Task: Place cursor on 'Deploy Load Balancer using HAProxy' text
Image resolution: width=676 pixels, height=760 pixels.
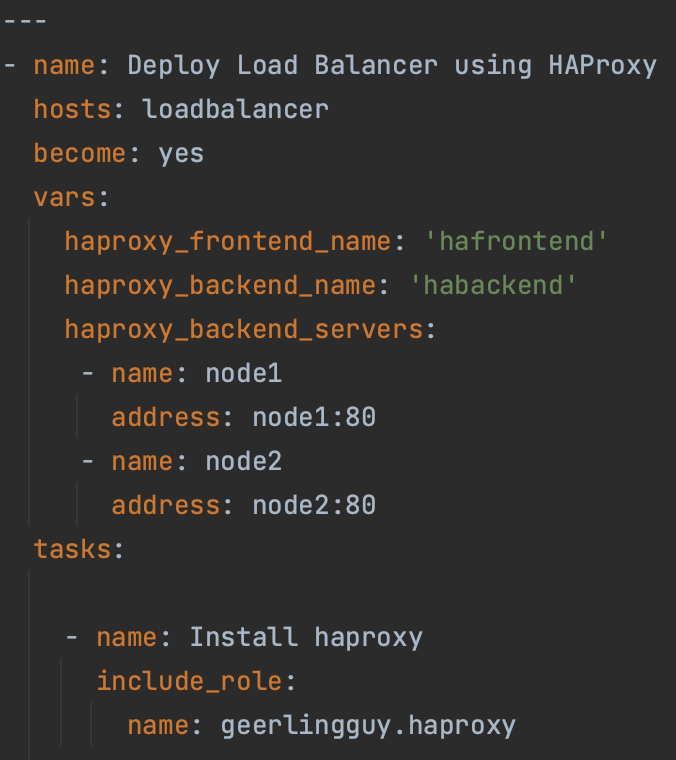Action: 392,66
